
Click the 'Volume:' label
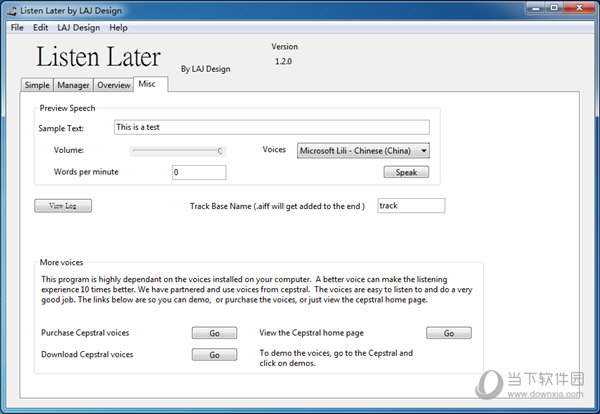(68, 150)
